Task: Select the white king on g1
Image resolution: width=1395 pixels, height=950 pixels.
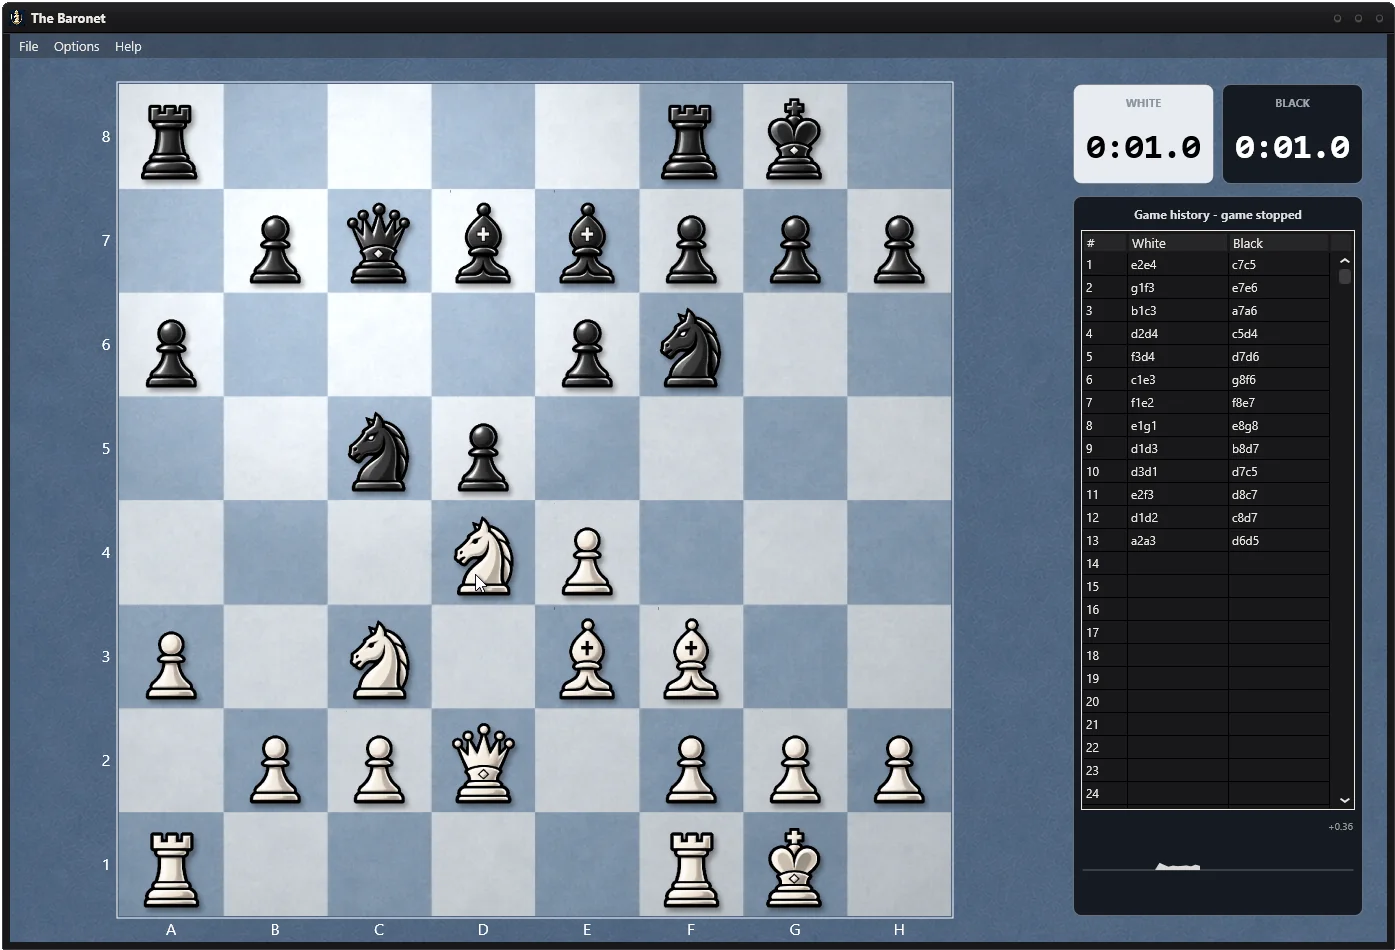Action: 794,868
